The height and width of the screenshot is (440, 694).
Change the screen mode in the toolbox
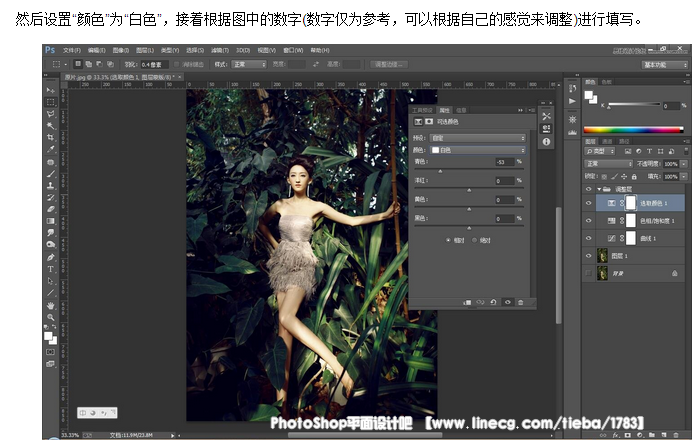point(50,364)
